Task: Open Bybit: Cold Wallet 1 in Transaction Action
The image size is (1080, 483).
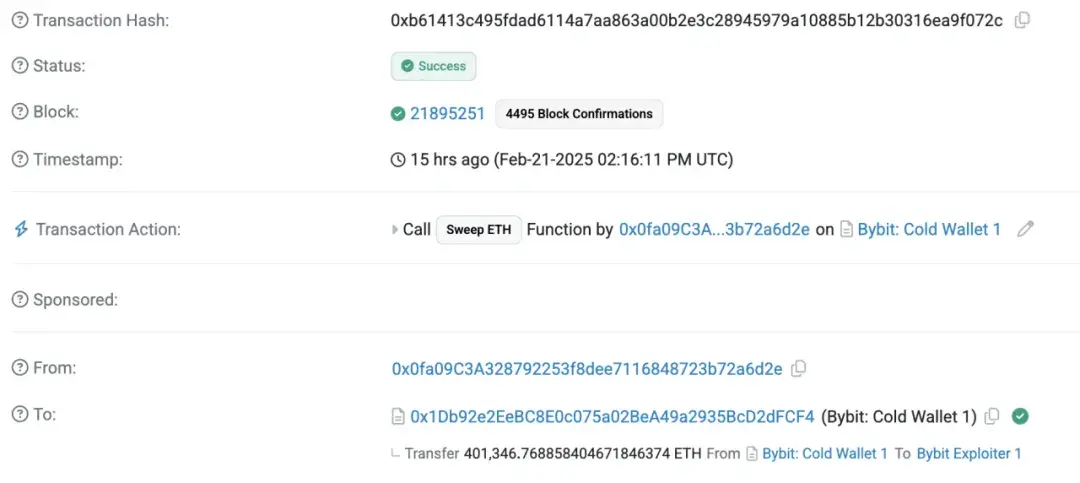Action: tap(929, 229)
